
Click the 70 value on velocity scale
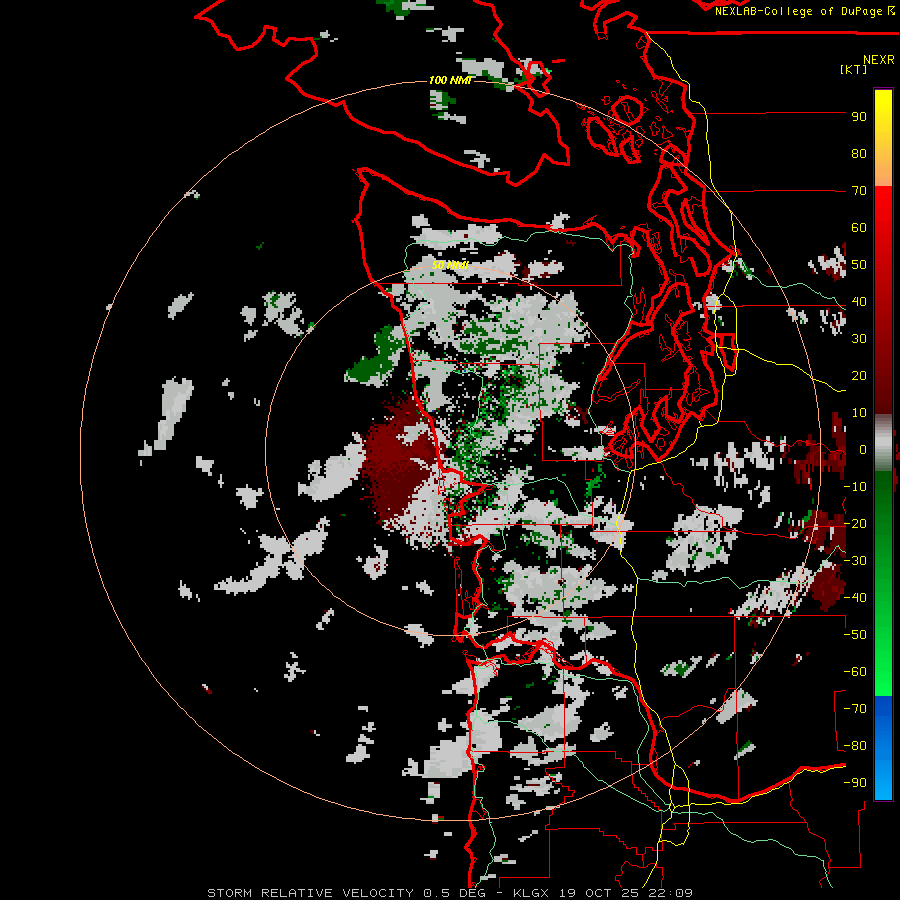pos(859,191)
